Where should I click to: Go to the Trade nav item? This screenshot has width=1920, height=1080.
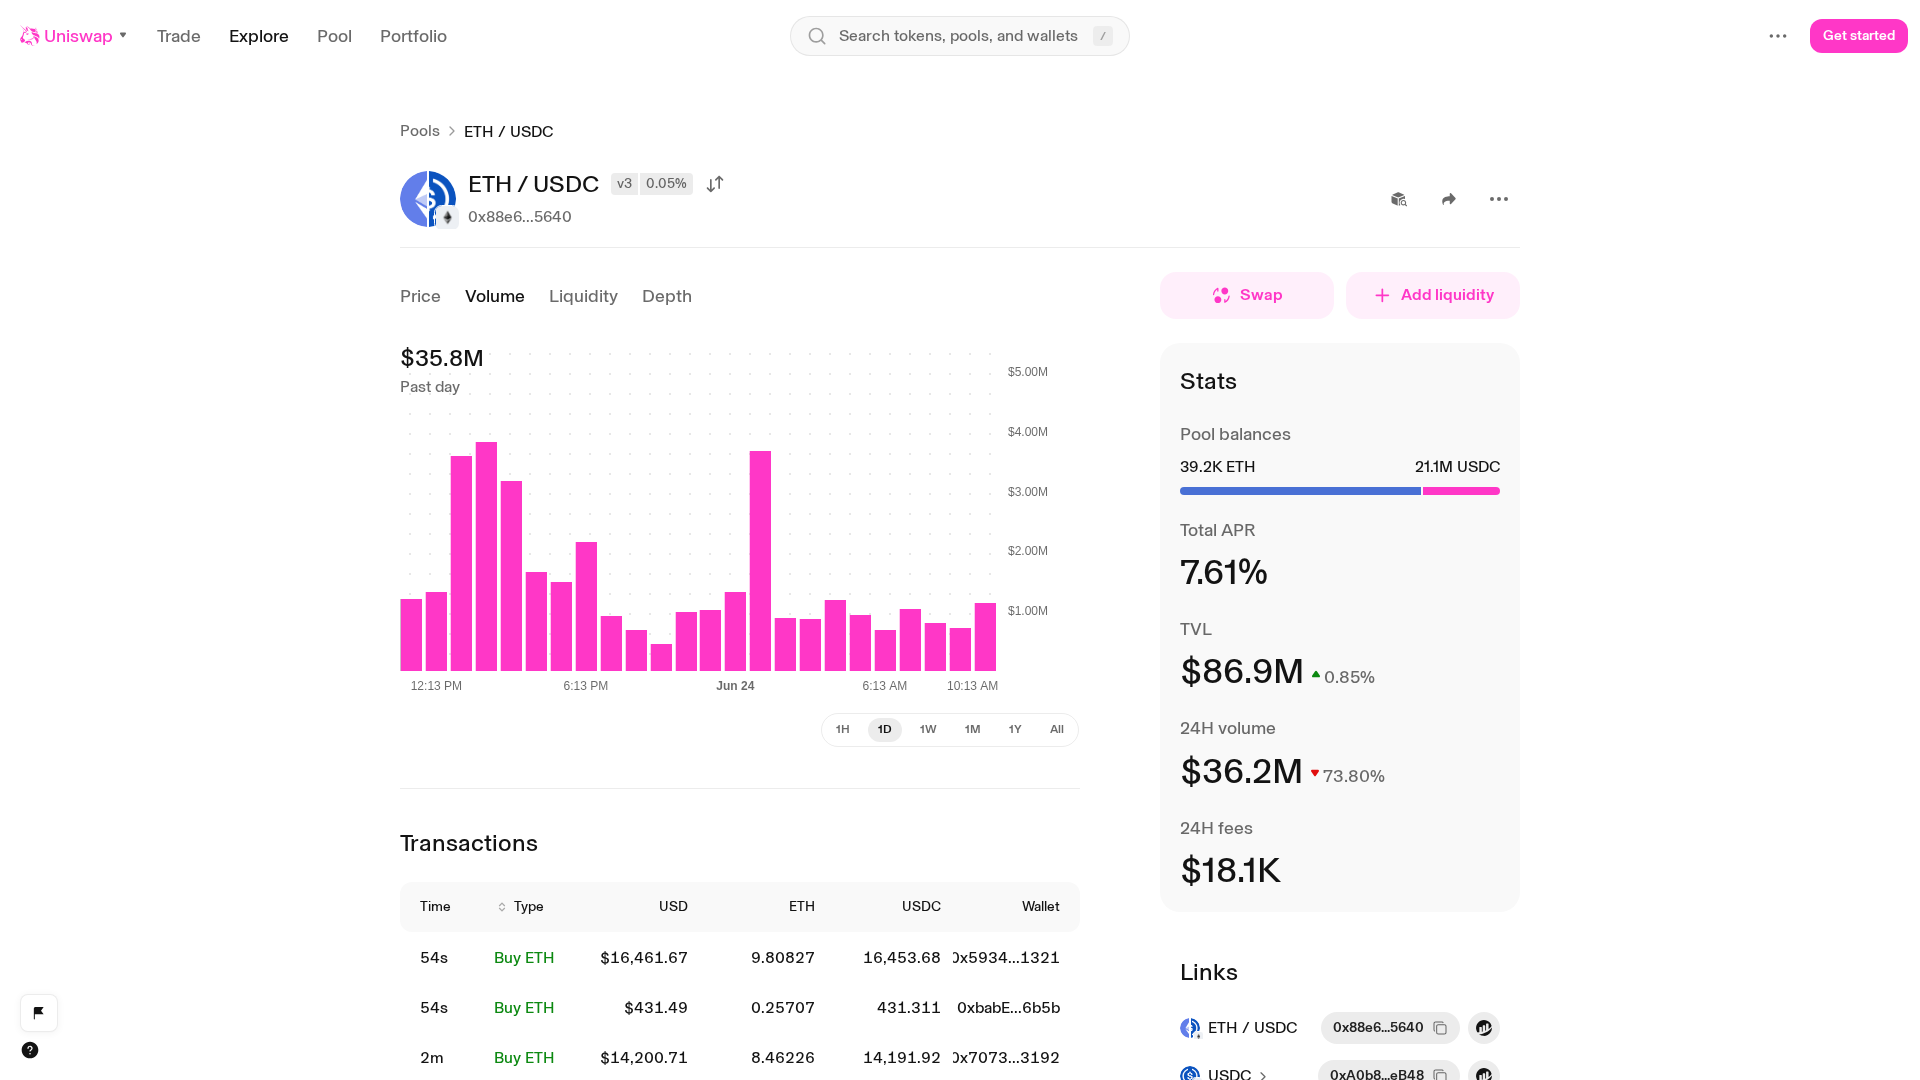[x=179, y=36]
